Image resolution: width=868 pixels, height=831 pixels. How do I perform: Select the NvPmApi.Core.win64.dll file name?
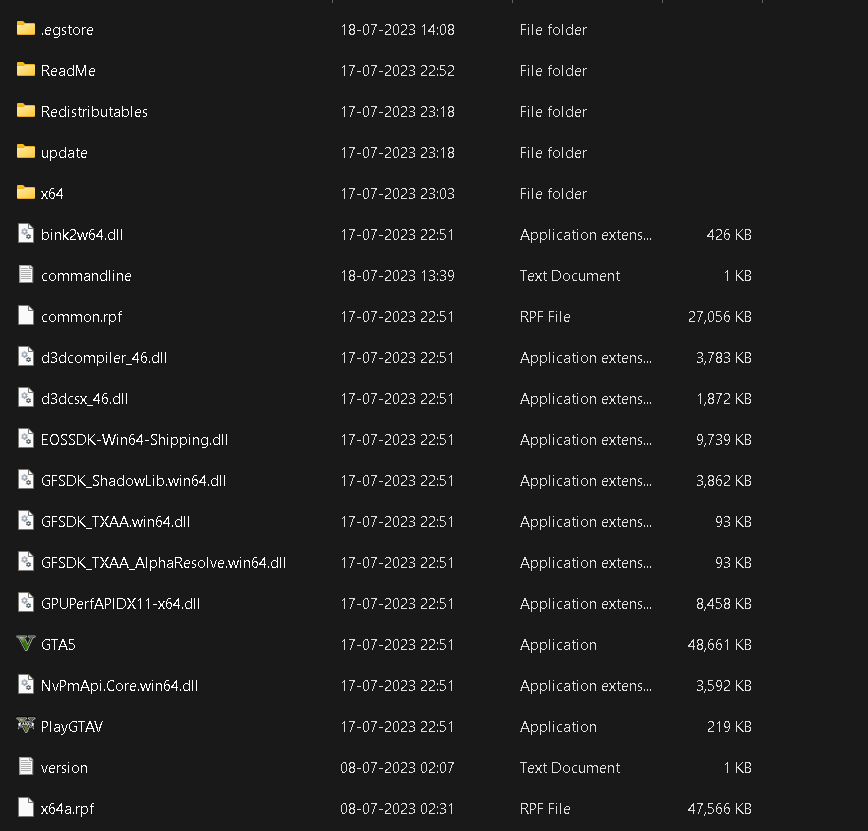(120, 686)
